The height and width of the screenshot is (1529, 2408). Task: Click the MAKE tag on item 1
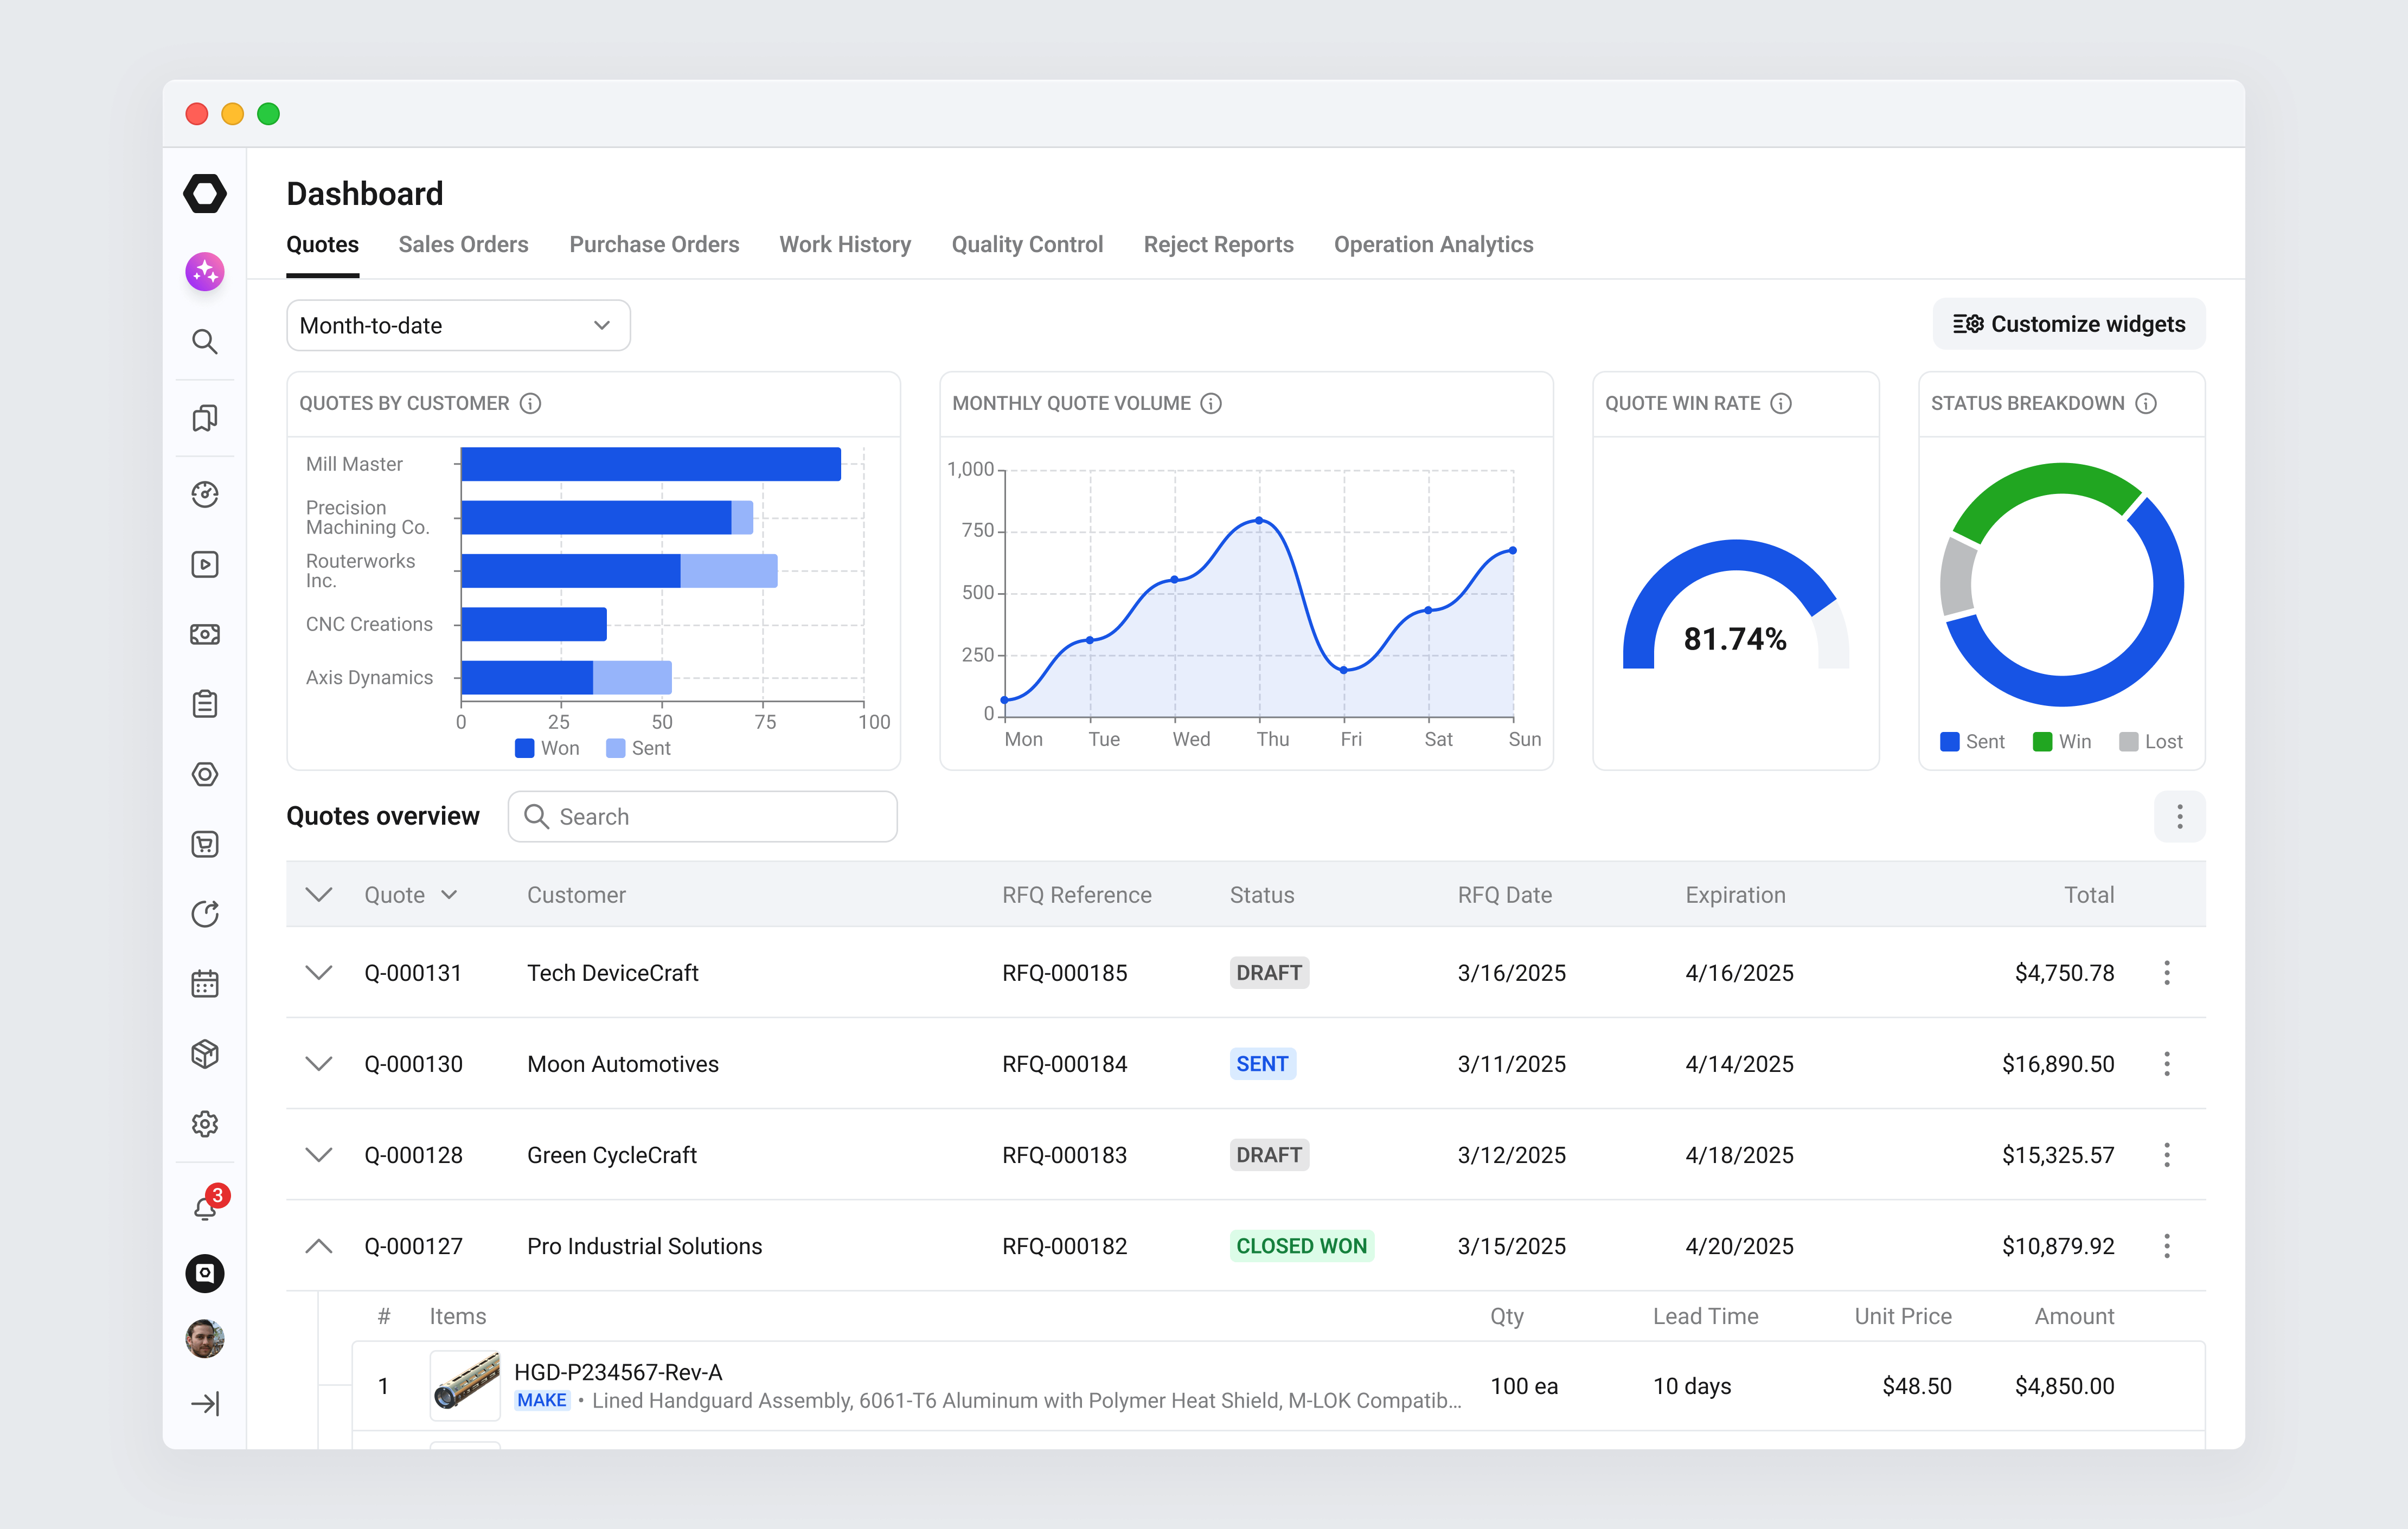pos(542,1400)
